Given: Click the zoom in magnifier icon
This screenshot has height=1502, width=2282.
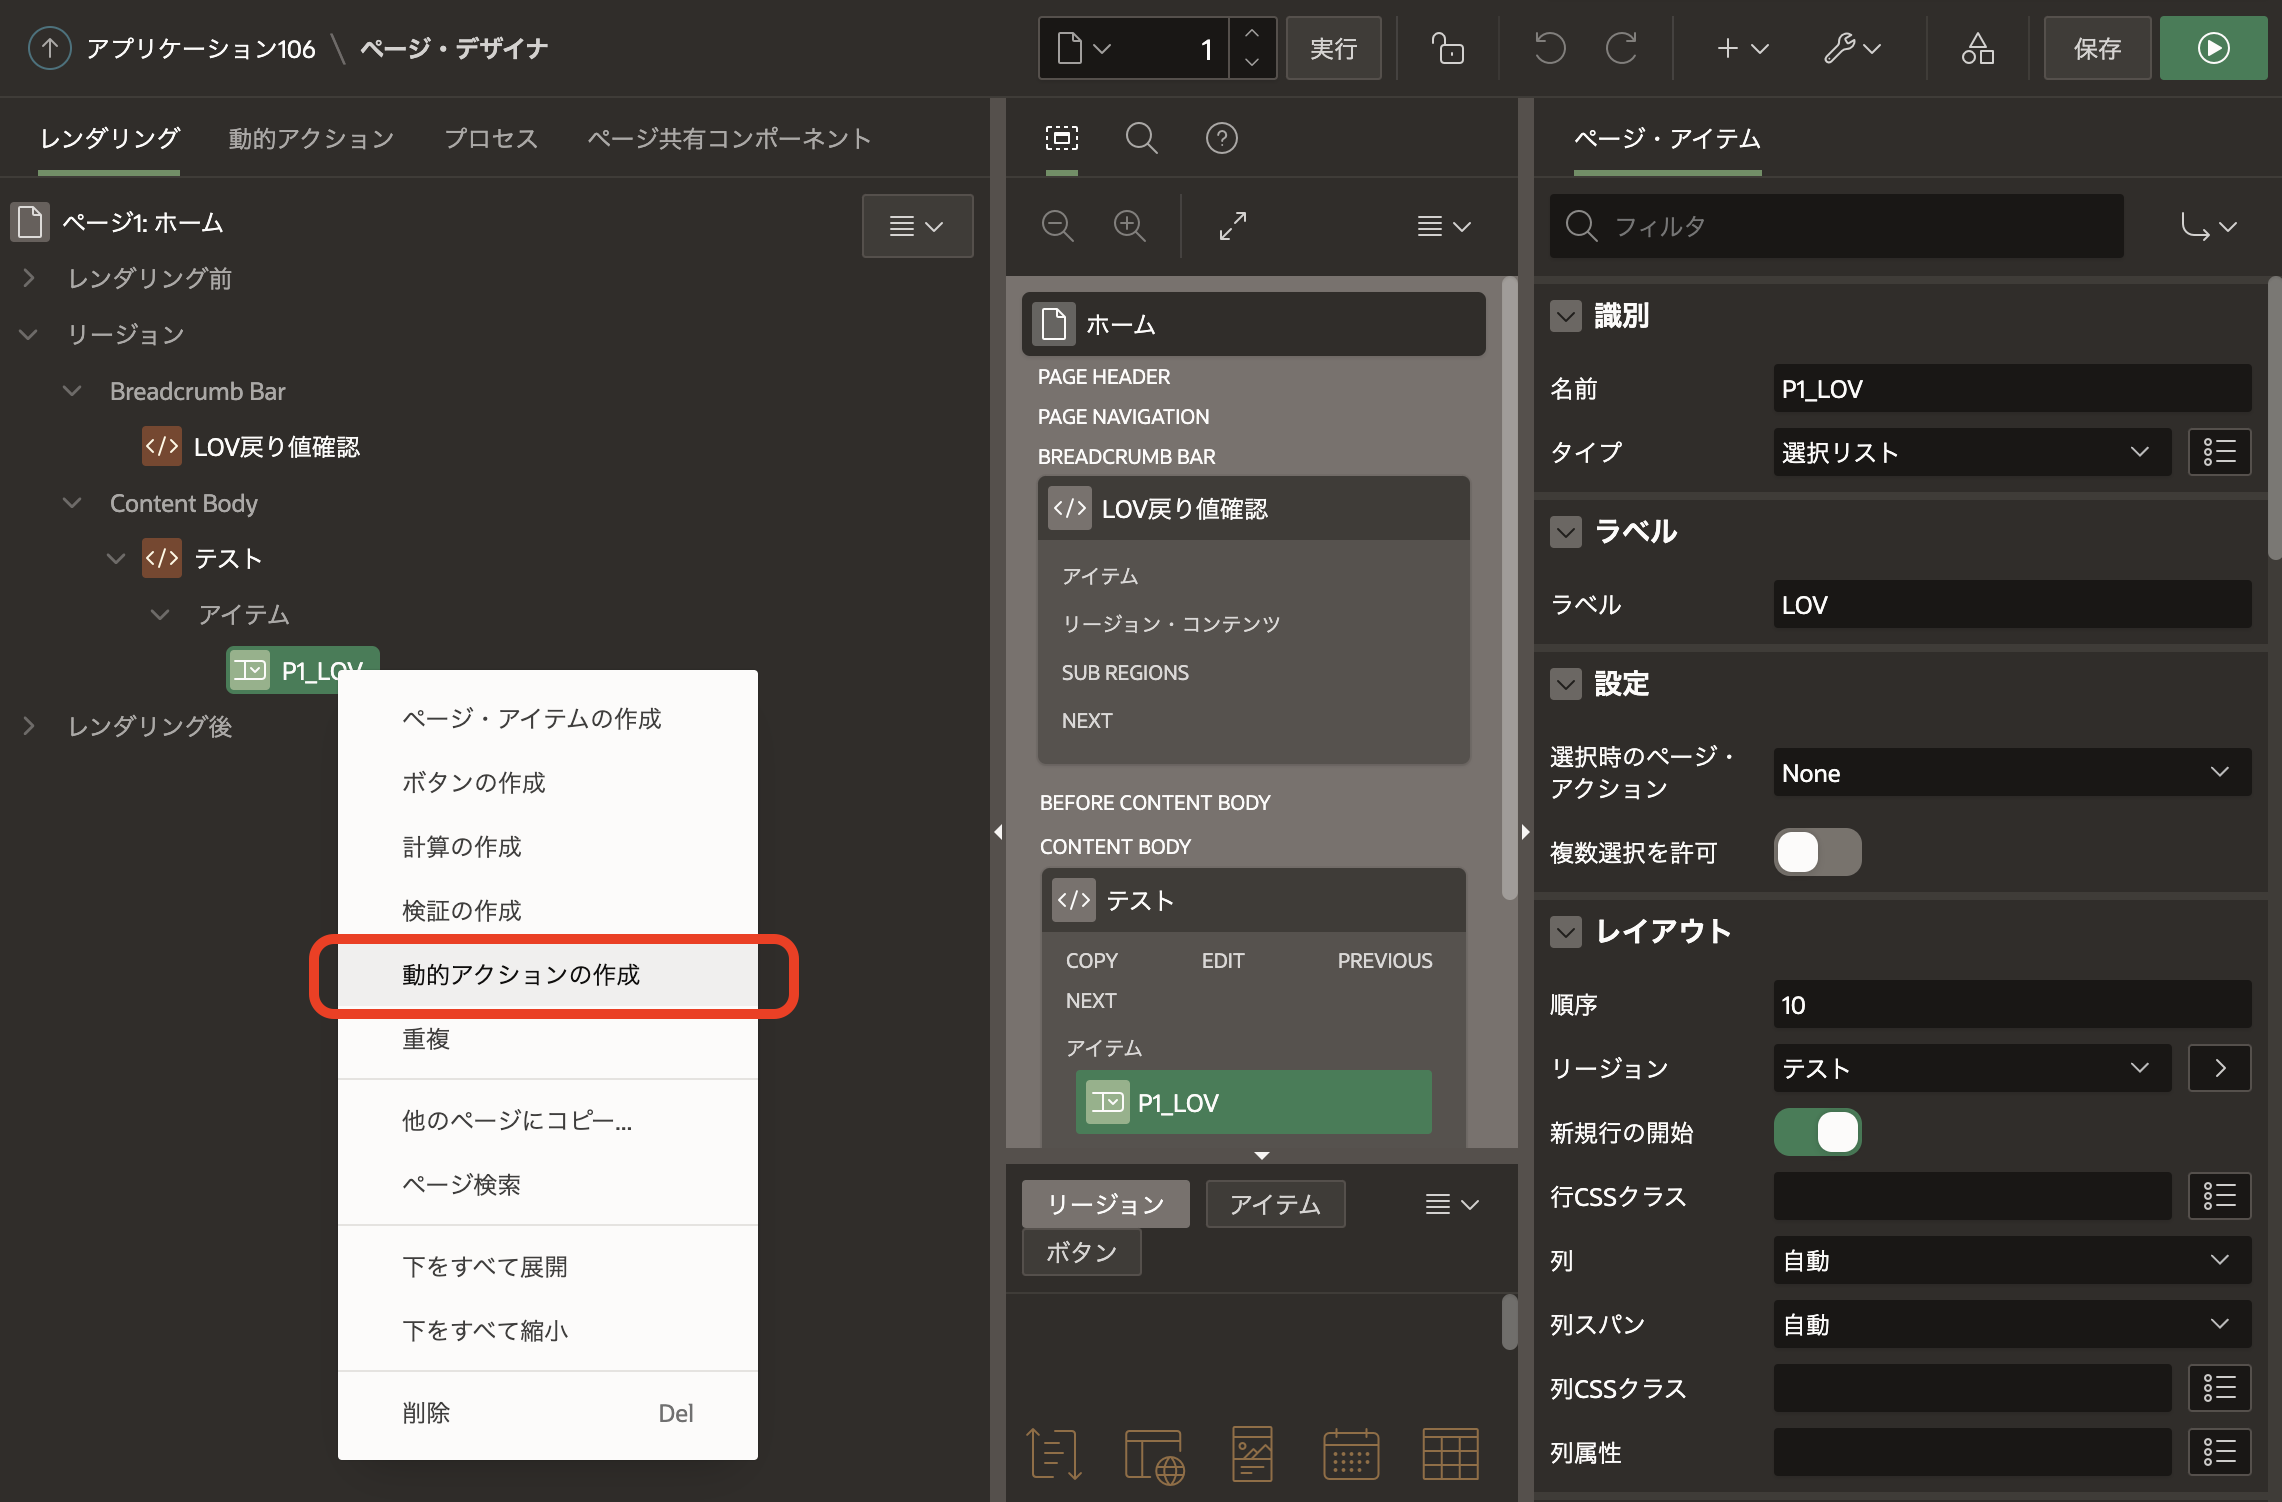Looking at the screenshot, I should pyautogui.click(x=1129, y=226).
